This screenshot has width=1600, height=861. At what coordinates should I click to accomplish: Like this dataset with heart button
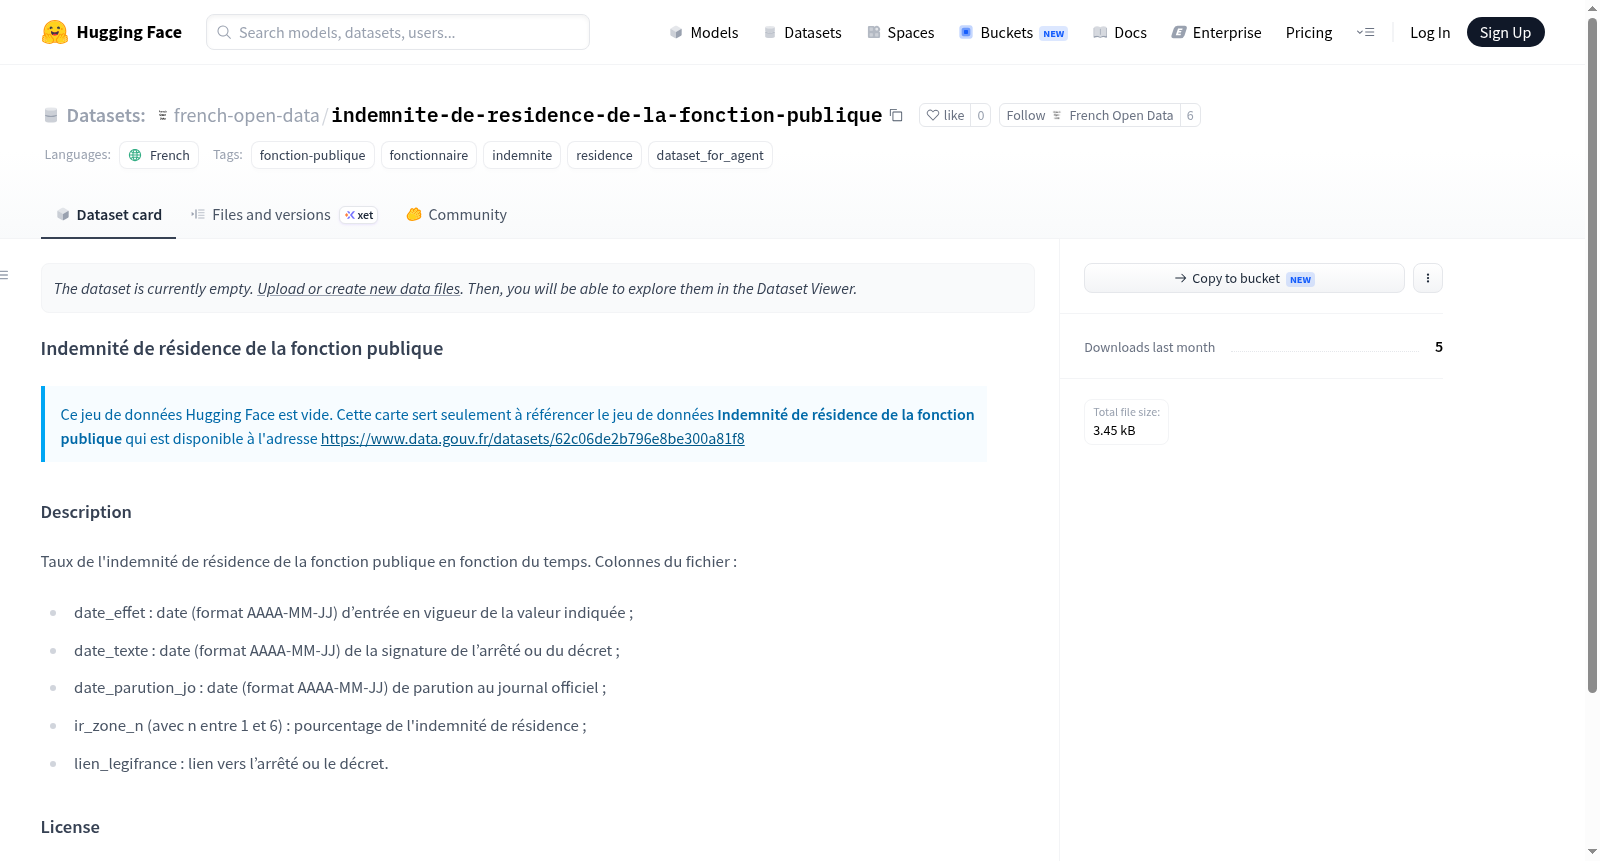(945, 116)
